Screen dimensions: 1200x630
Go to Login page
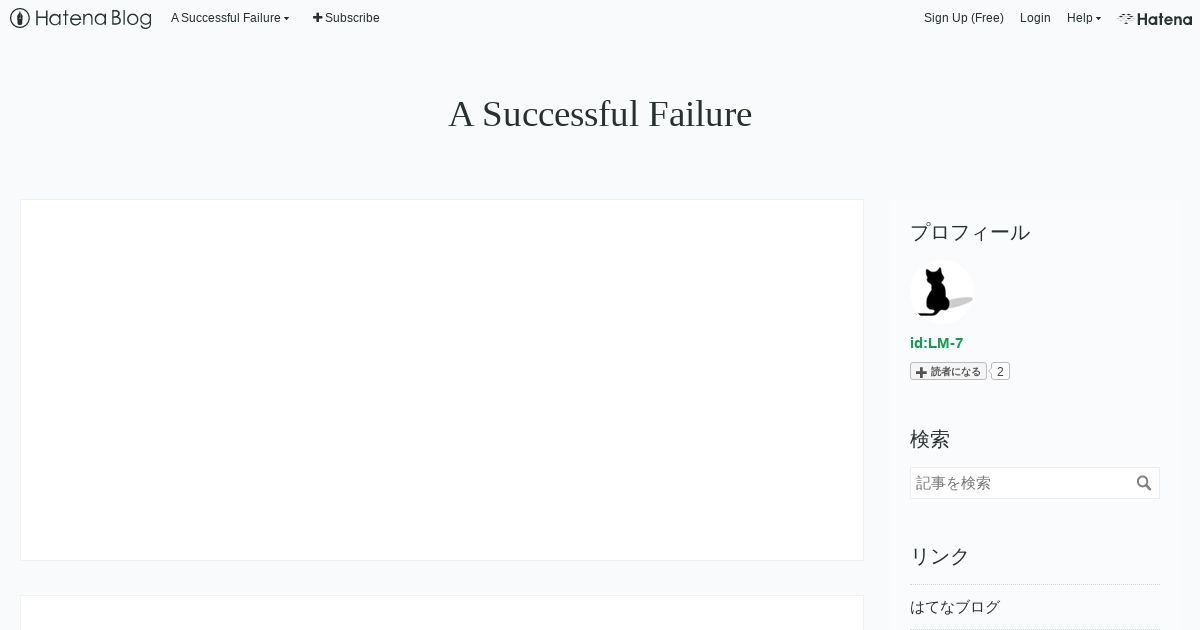click(x=1035, y=18)
